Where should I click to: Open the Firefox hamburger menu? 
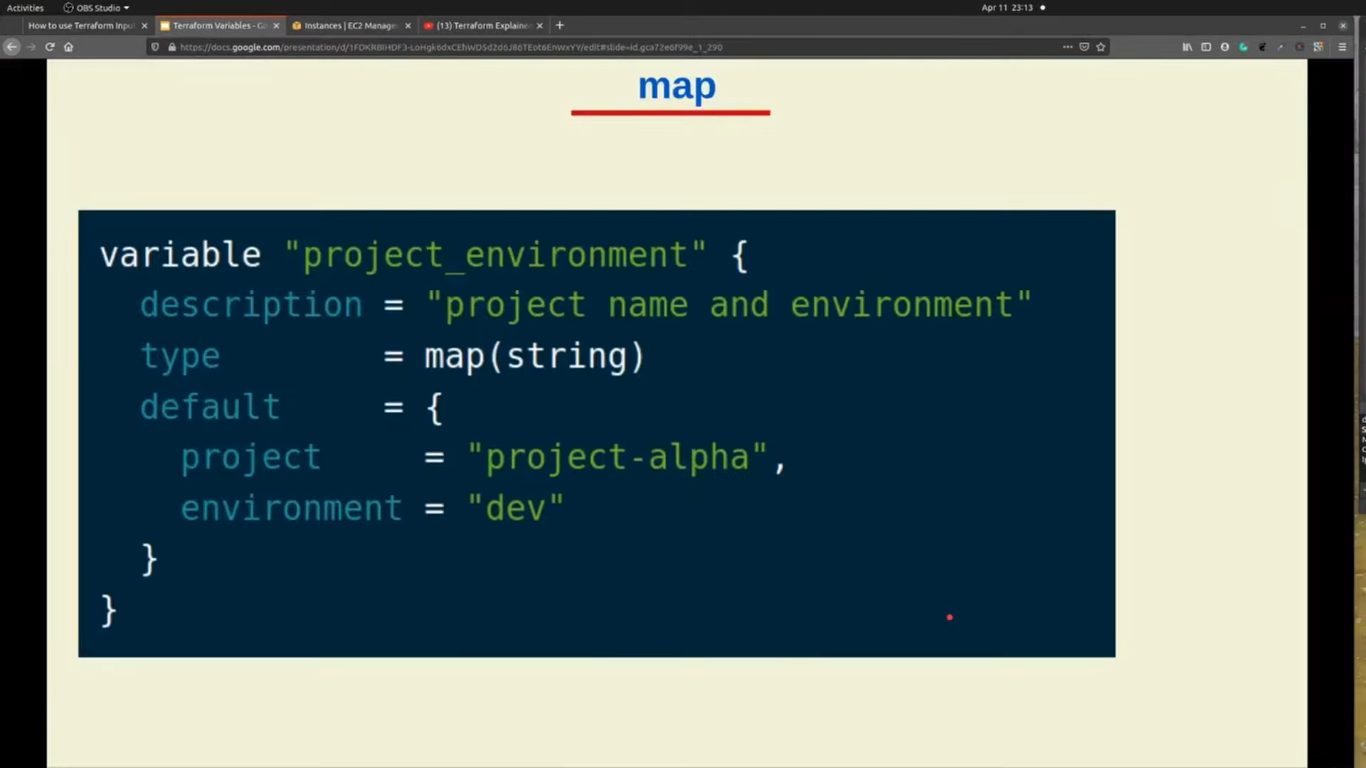[1343, 47]
